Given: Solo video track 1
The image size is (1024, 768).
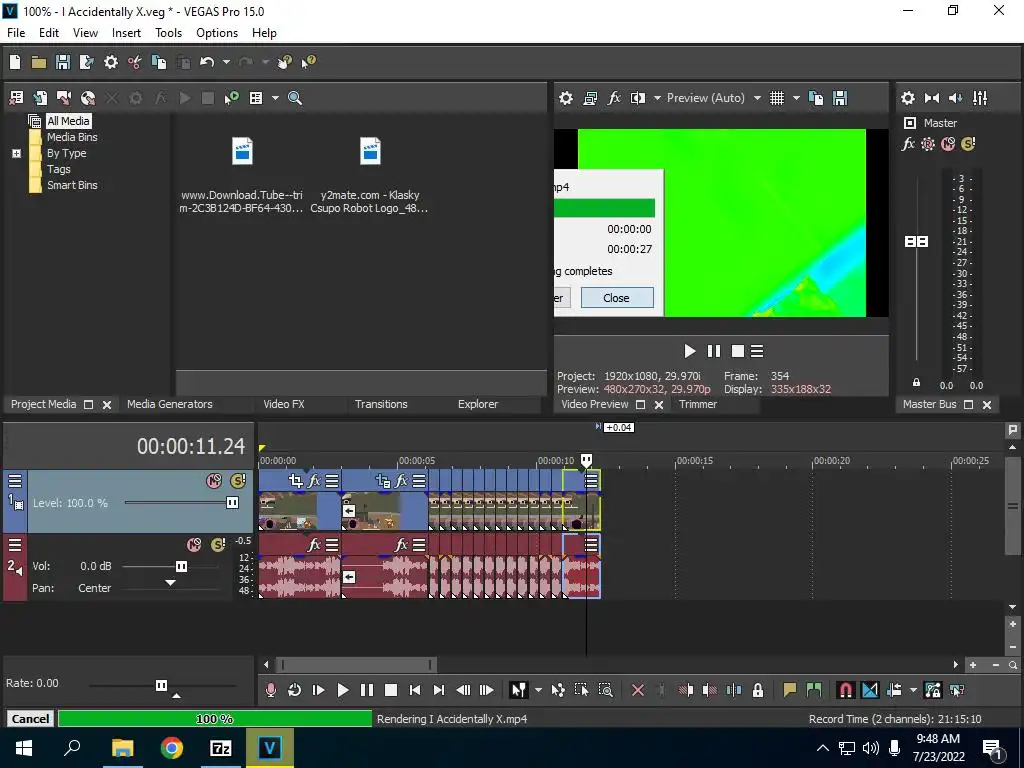Looking at the screenshot, I should tap(238, 481).
